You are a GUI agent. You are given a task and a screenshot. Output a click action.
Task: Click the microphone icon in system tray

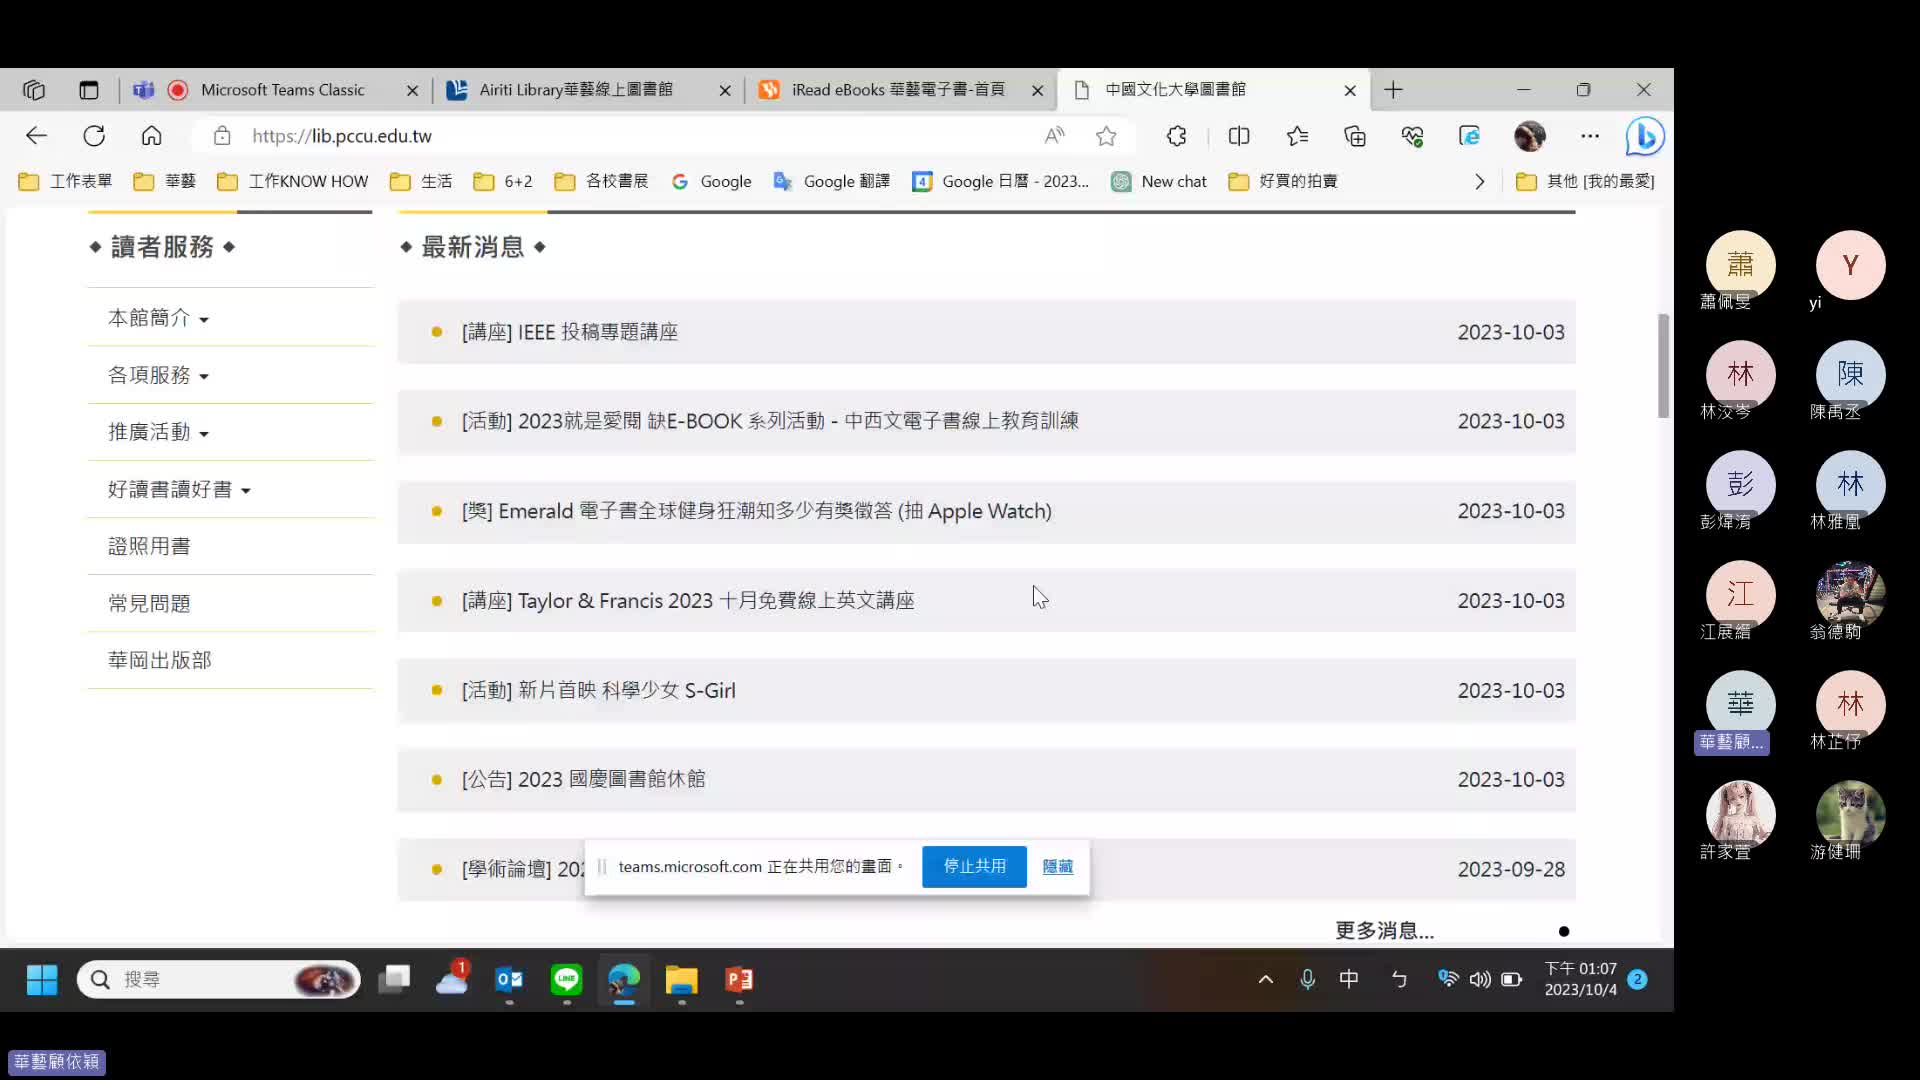coord(1307,980)
